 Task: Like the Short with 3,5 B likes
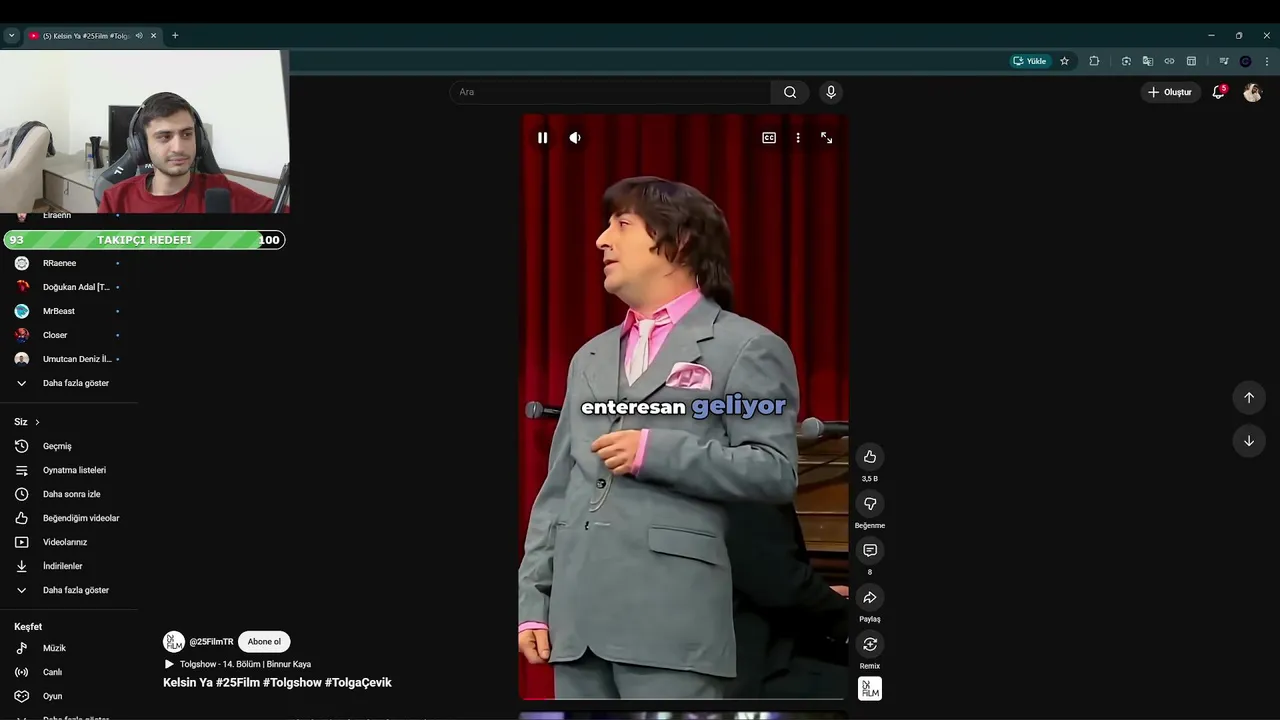870,457
